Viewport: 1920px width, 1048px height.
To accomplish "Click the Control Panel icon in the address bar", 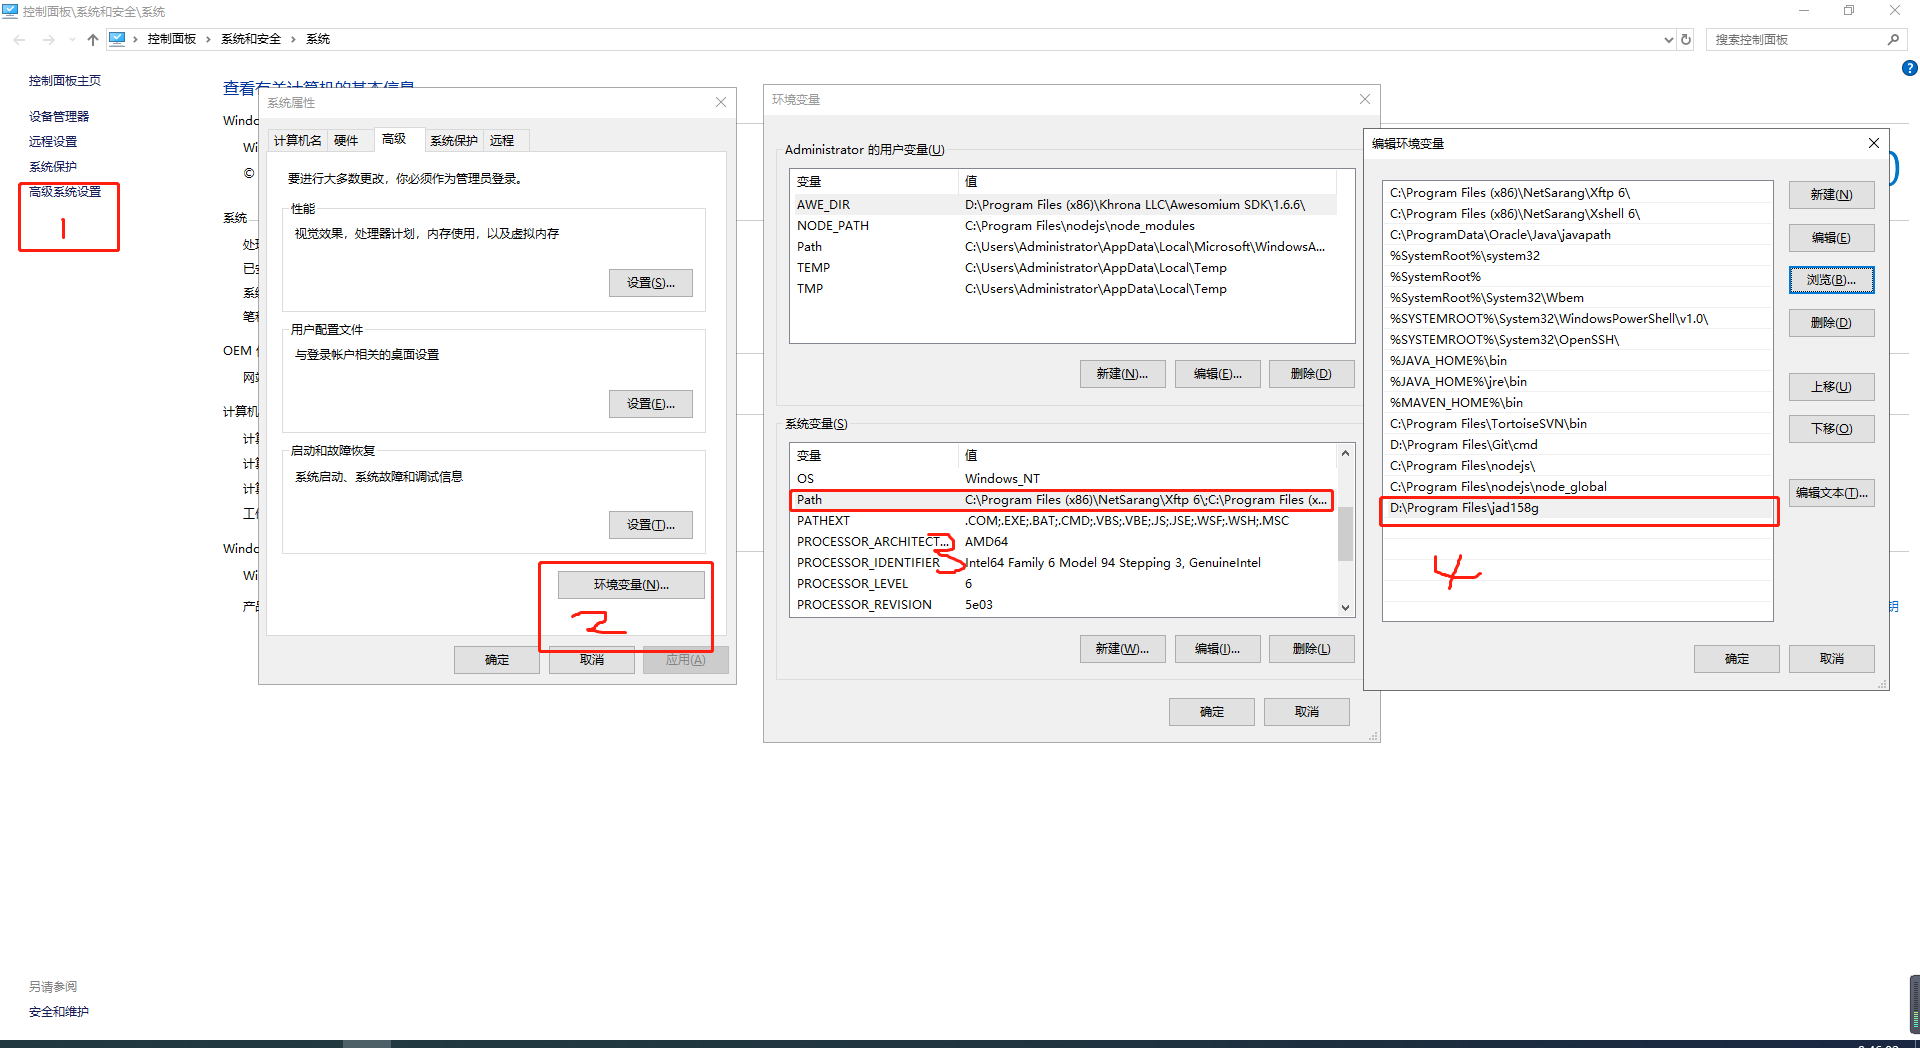I will pos(119,39).
